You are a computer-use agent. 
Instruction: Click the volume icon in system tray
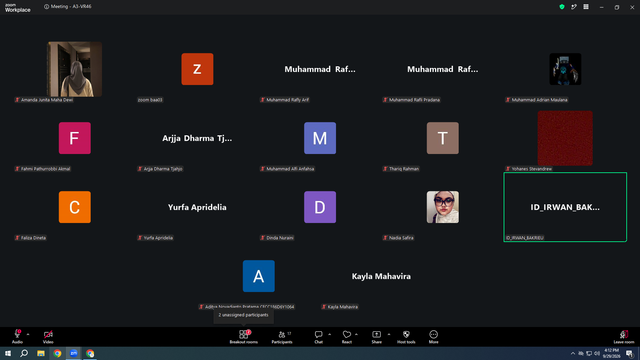point(597,353)
